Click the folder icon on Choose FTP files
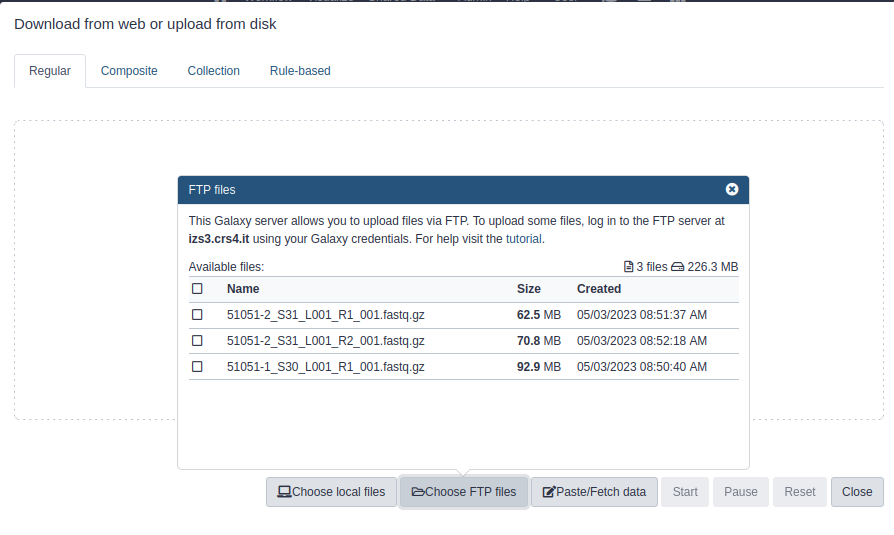Image resolution: width=894 pixels, height=535 pixels. pos(418,492)
